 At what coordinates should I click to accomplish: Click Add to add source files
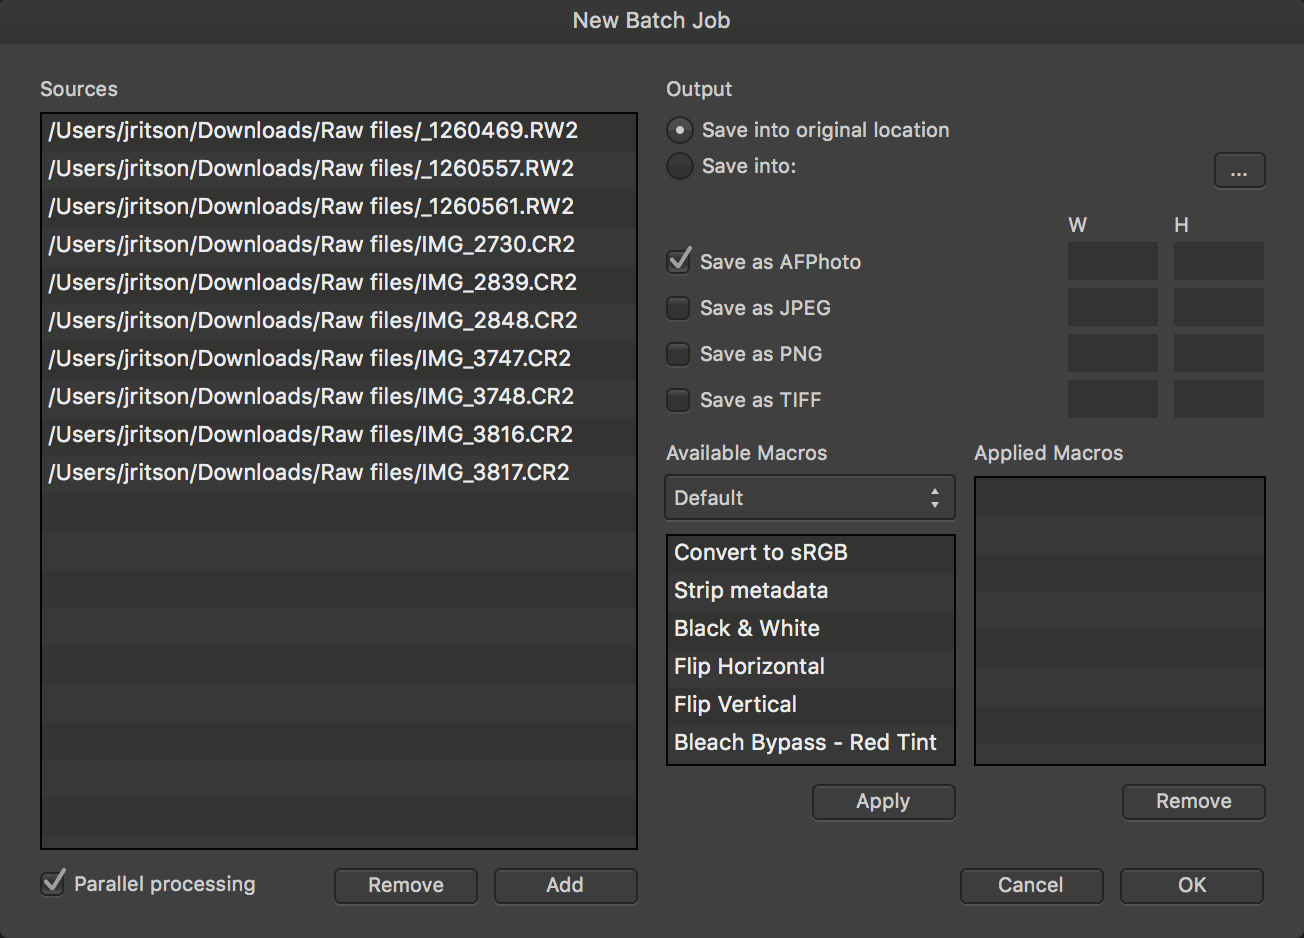click(x=565, y=885)
